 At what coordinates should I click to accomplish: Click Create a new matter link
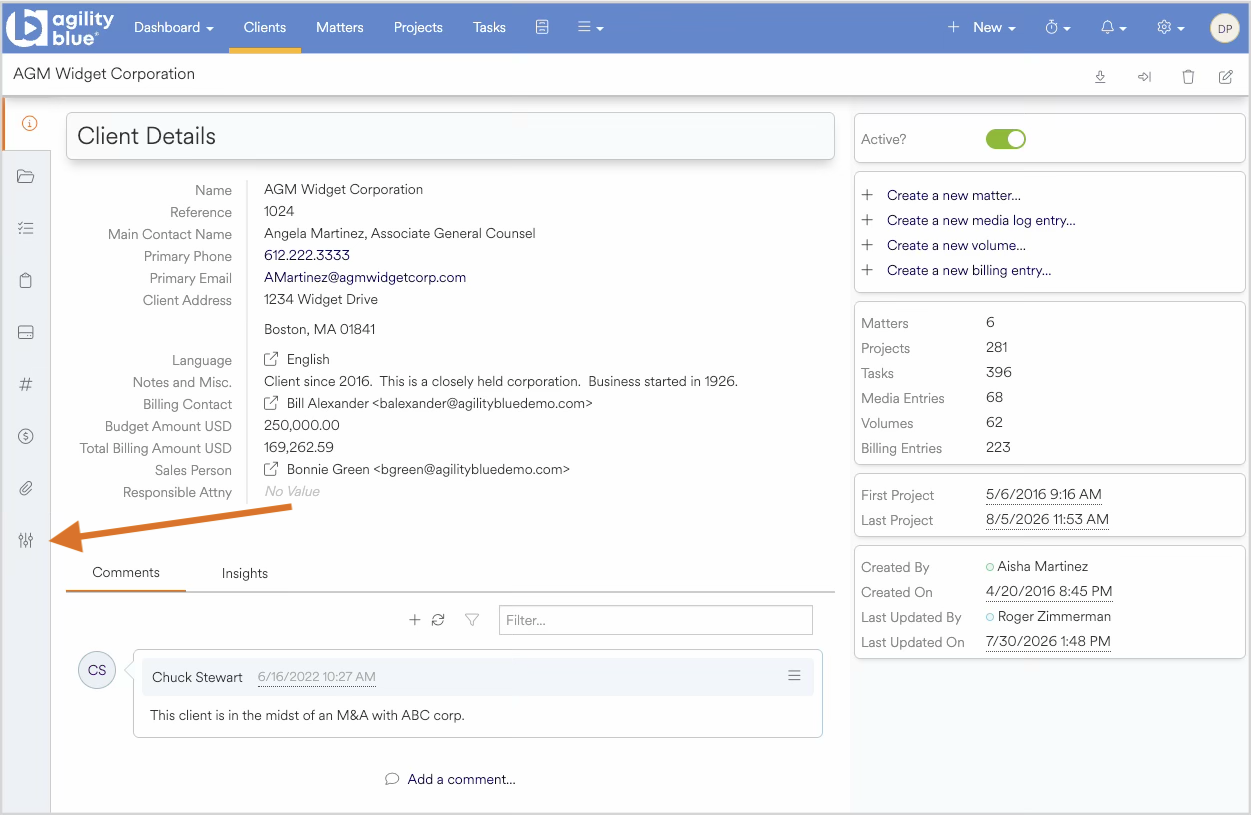954,195
